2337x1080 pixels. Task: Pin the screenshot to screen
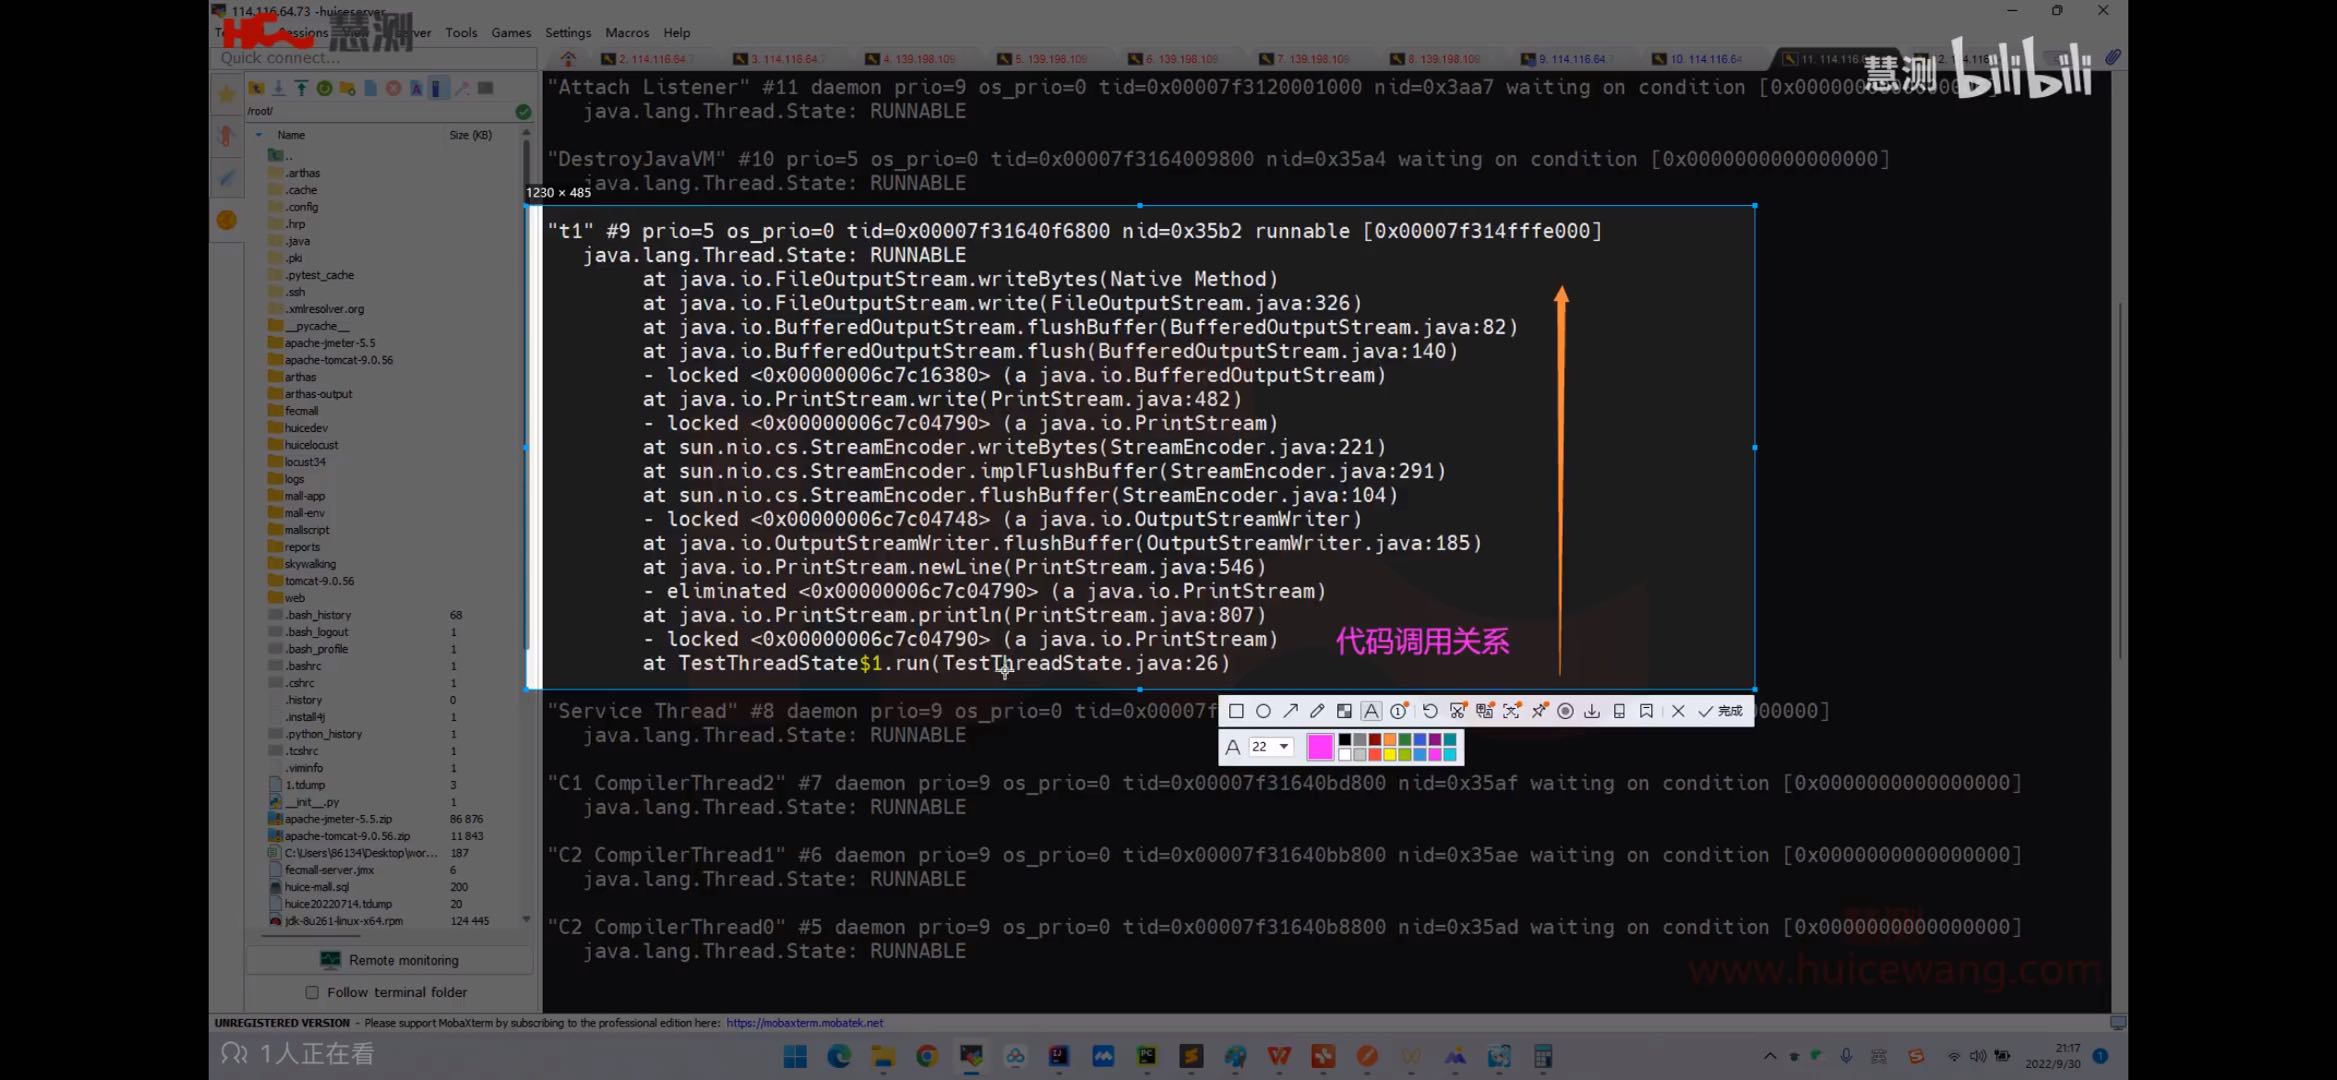click(1539, 711)
